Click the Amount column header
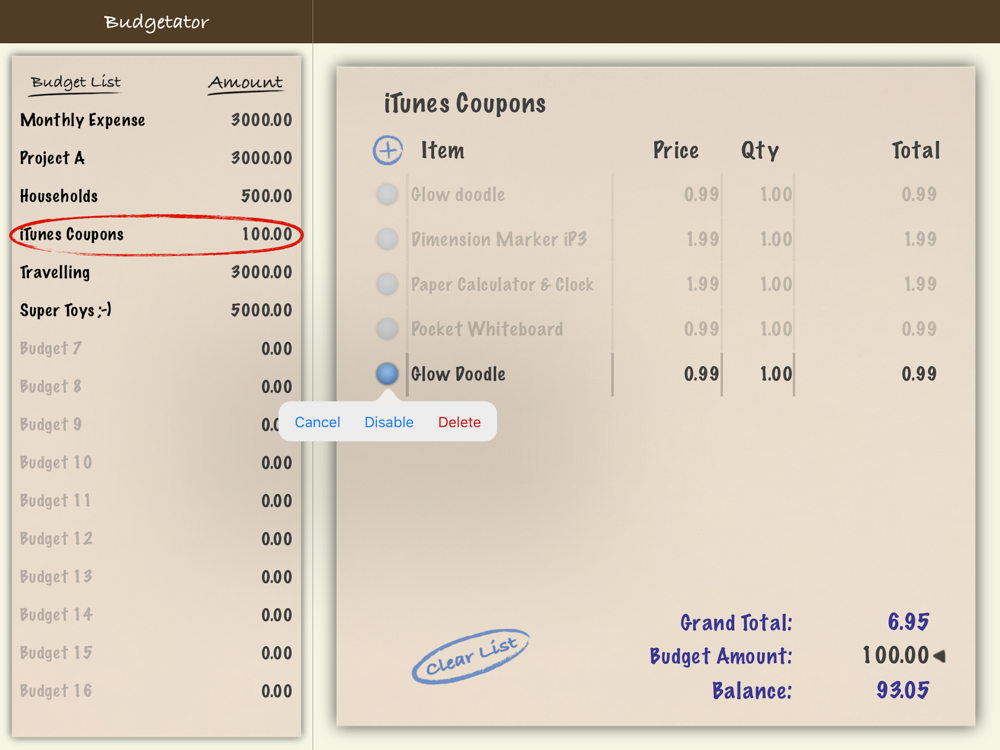The height and width of the screenshot is (750, 1000). tap(245, 82)
